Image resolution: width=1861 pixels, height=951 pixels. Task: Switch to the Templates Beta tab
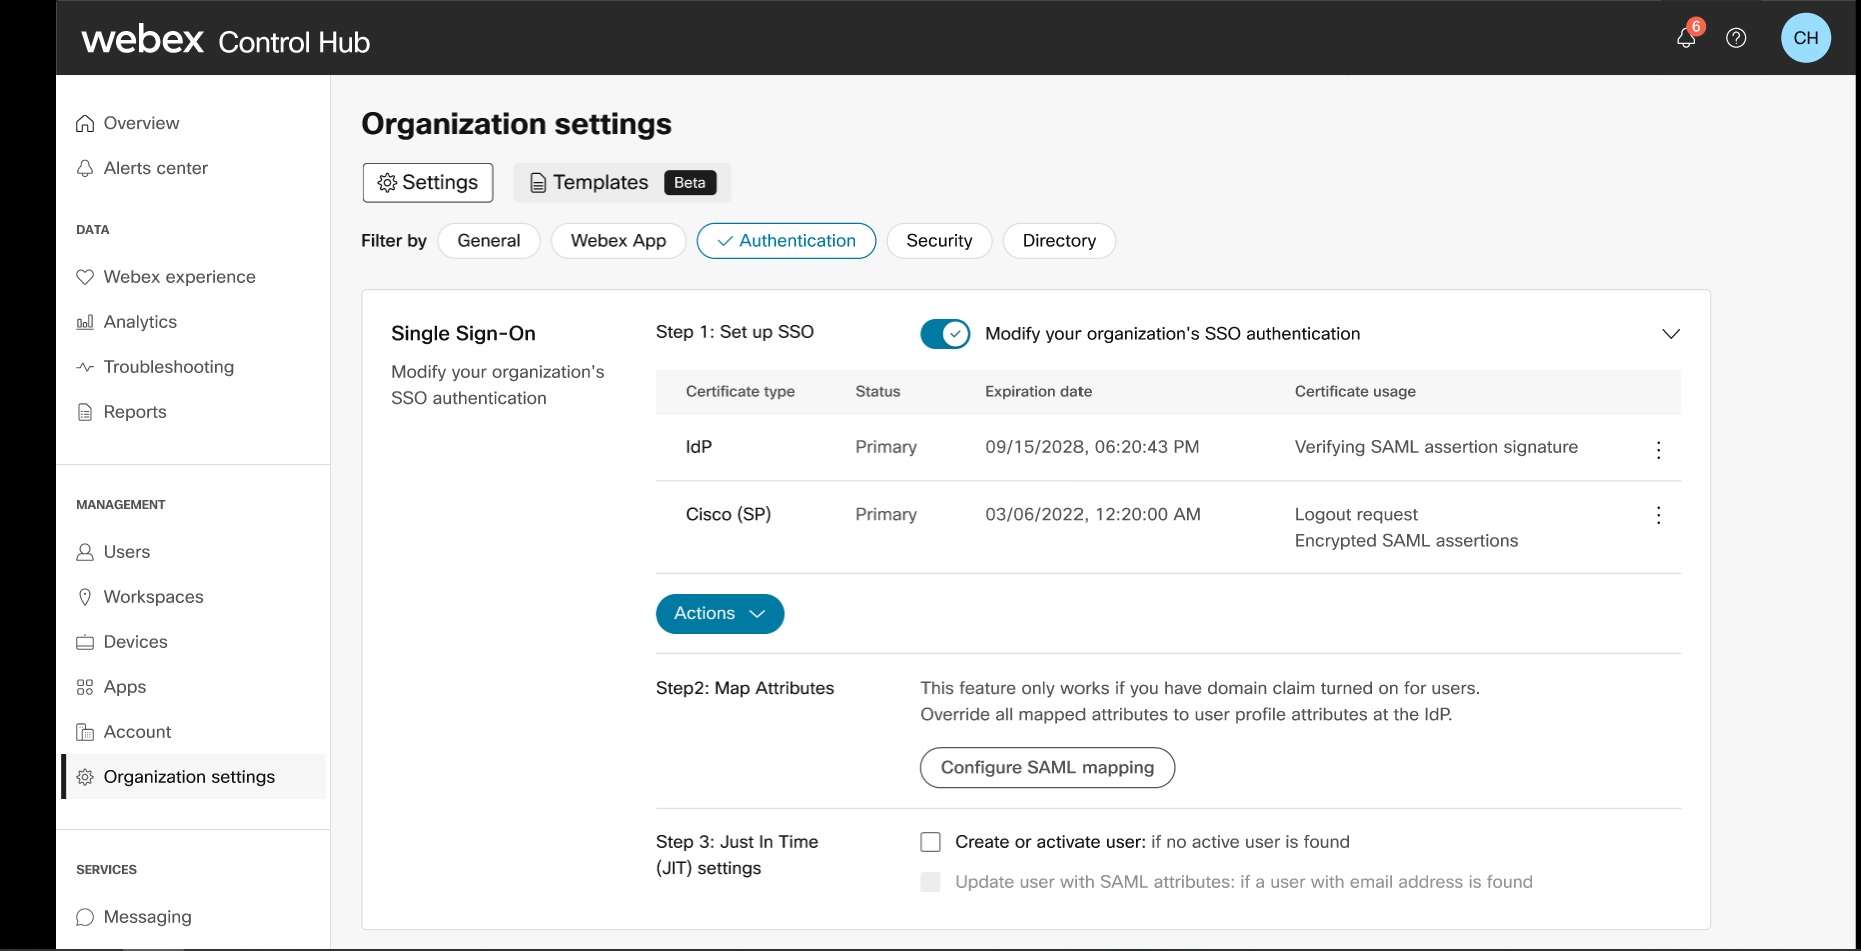pyautogui.click(x=622, y=183)
